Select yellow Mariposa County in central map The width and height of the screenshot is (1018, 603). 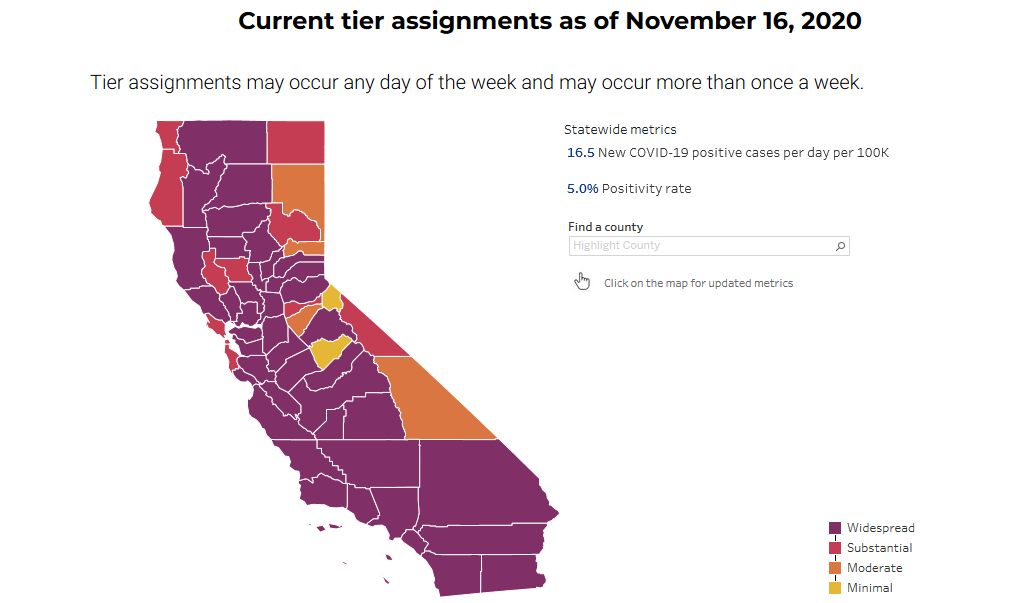point(328,352)
